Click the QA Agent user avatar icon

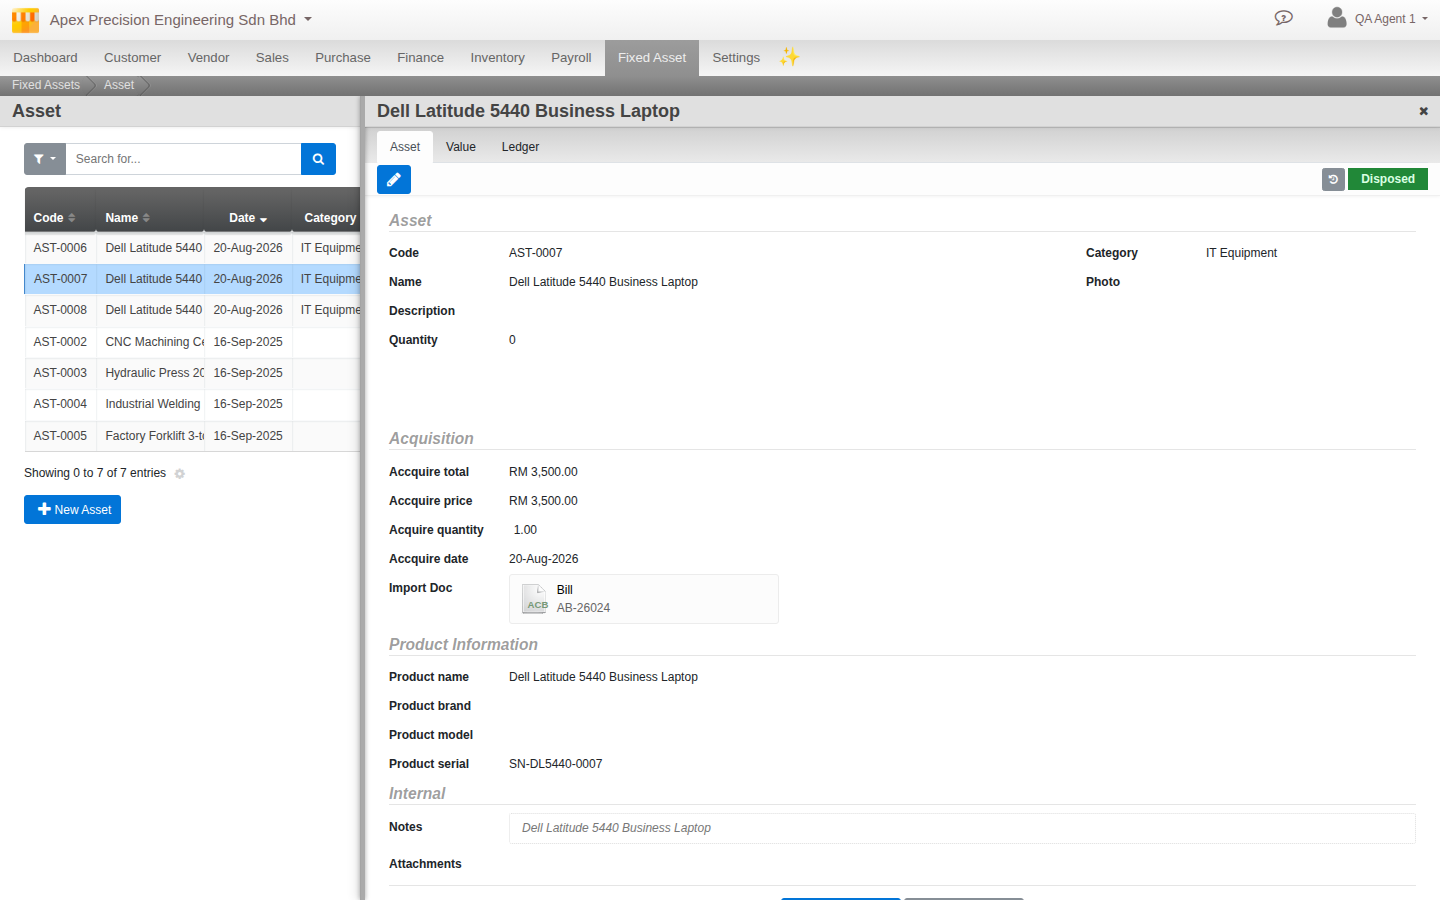pos(1337,18)
